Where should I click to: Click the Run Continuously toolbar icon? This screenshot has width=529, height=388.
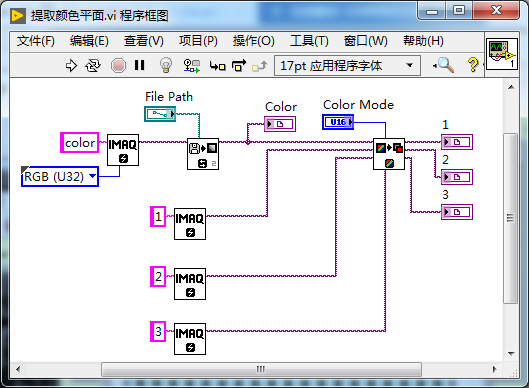(93, 65)
